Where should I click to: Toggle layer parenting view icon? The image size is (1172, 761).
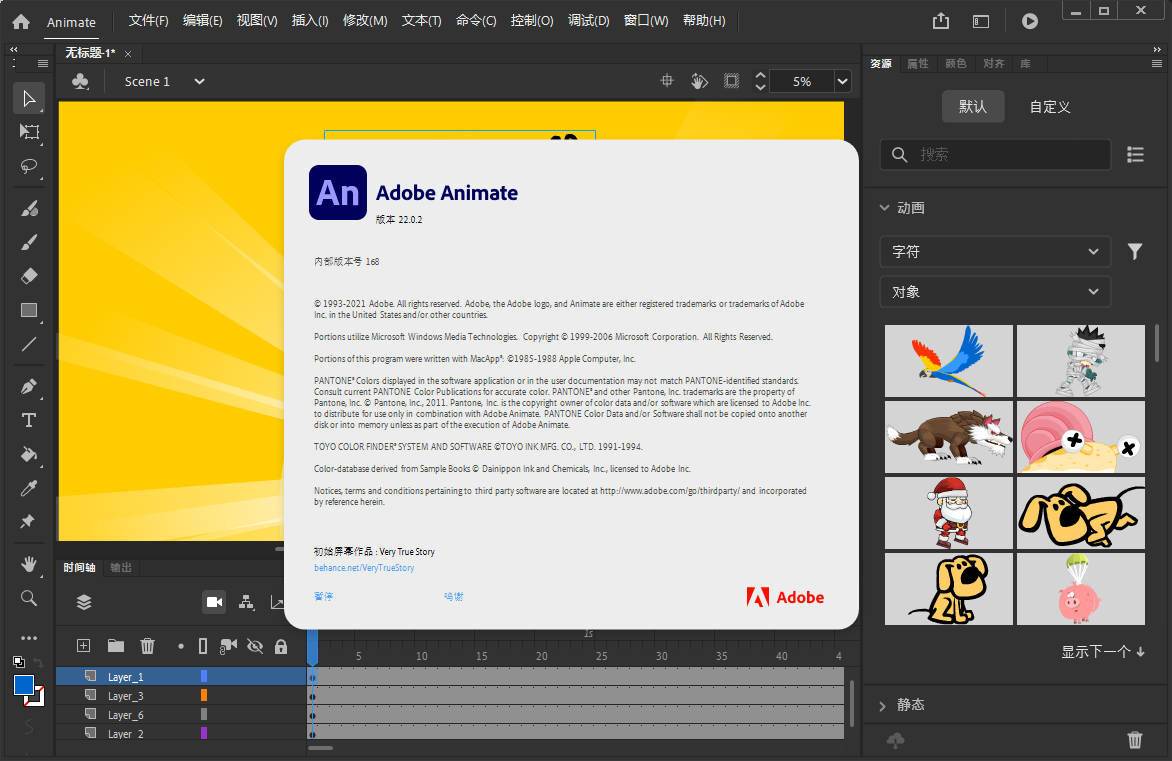pyautogui.click(x=246, y=602)
